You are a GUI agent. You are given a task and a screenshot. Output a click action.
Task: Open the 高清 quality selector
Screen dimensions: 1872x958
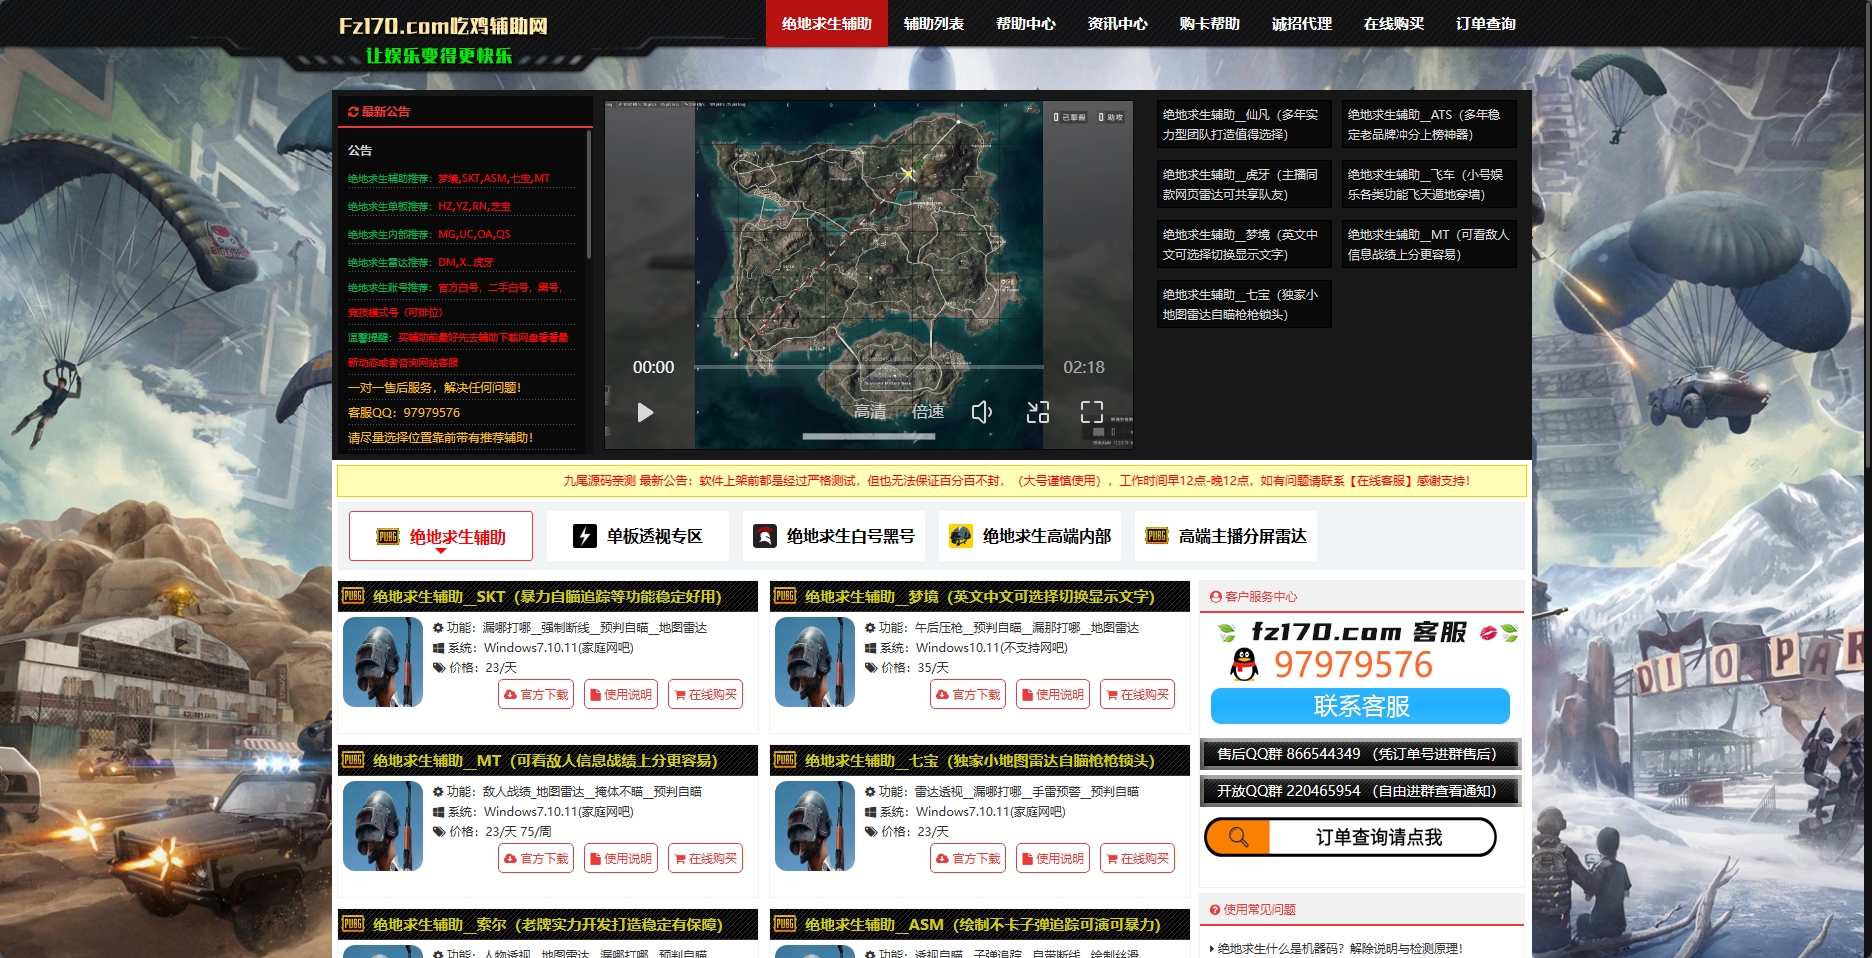(870, 411)
